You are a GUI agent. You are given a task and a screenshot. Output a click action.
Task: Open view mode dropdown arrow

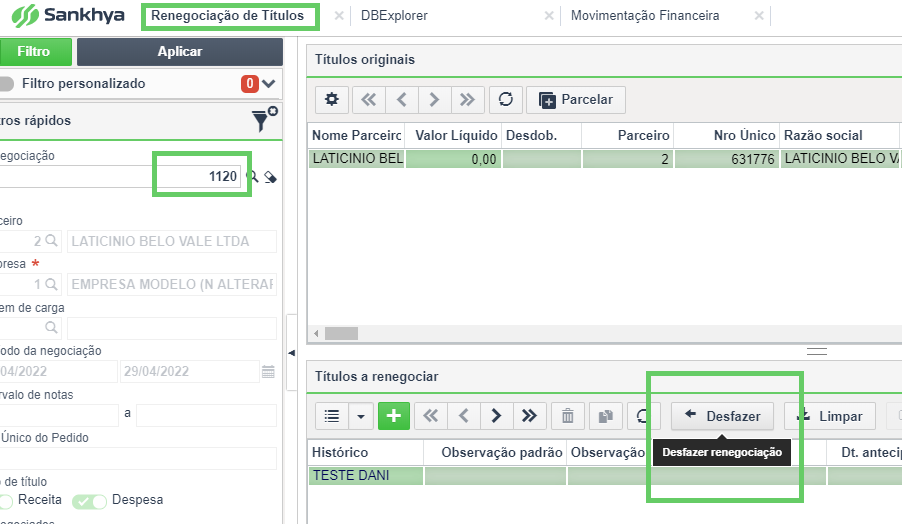point(361,416)
